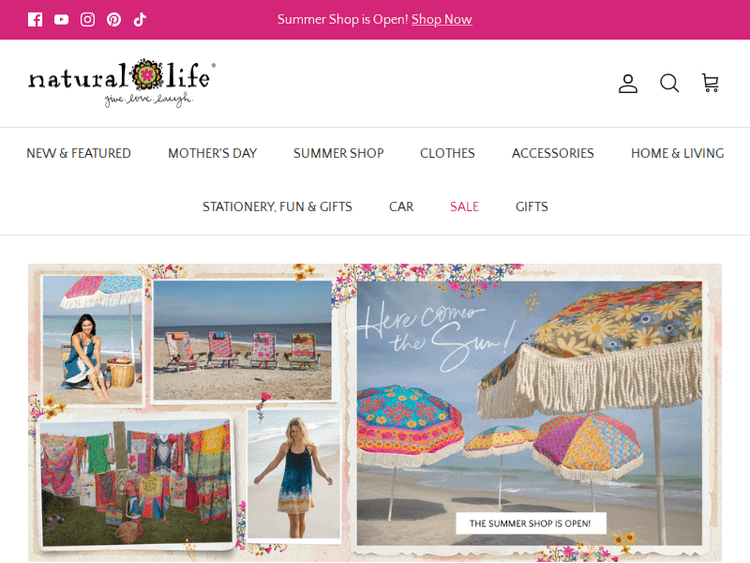750x563 pixels.
Task: Select Stationery, Fun & Gifts menu
Action: [277, 207]
